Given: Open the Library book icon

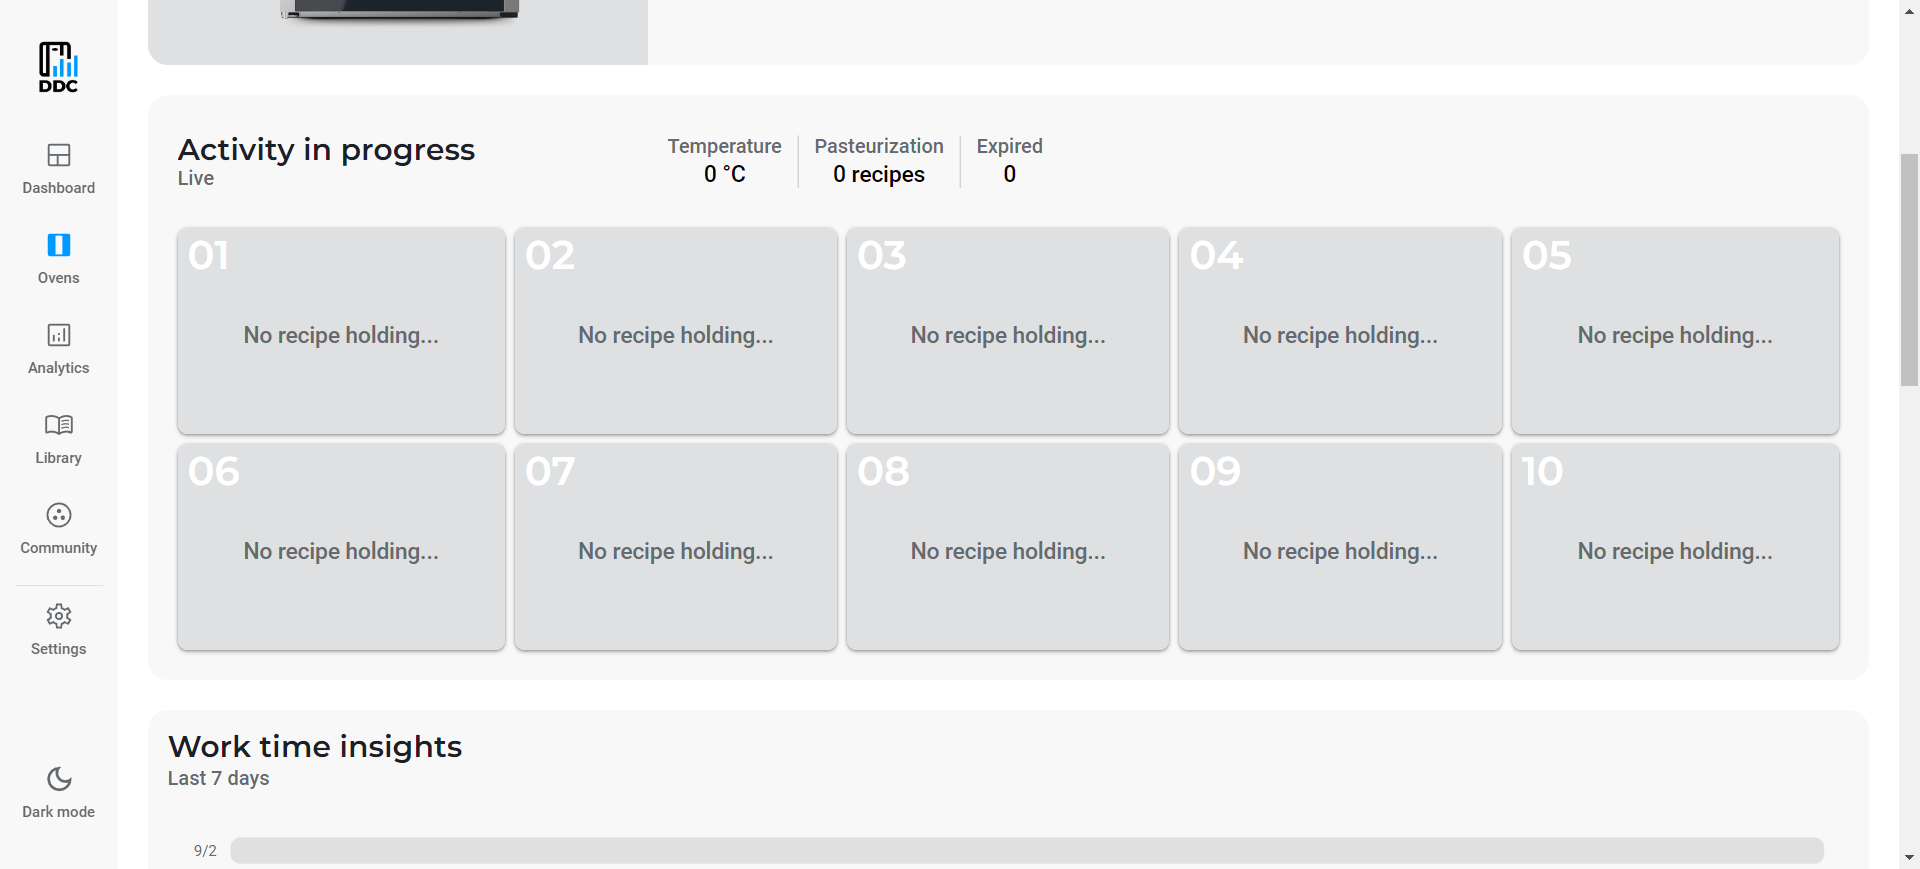Looking at the screenshot, I should click(x=59, y=426).
